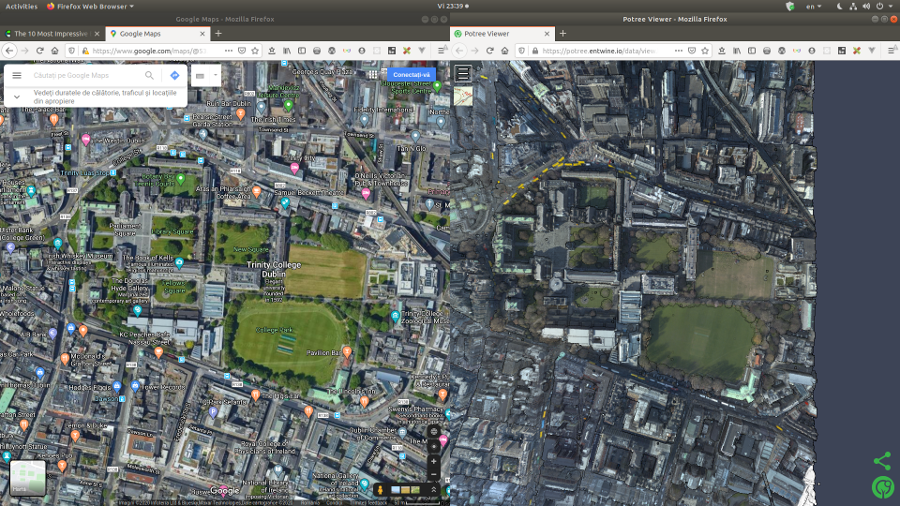Open Firefox menu in Google Maps window
900x506 pixels.
click(441, 50)
